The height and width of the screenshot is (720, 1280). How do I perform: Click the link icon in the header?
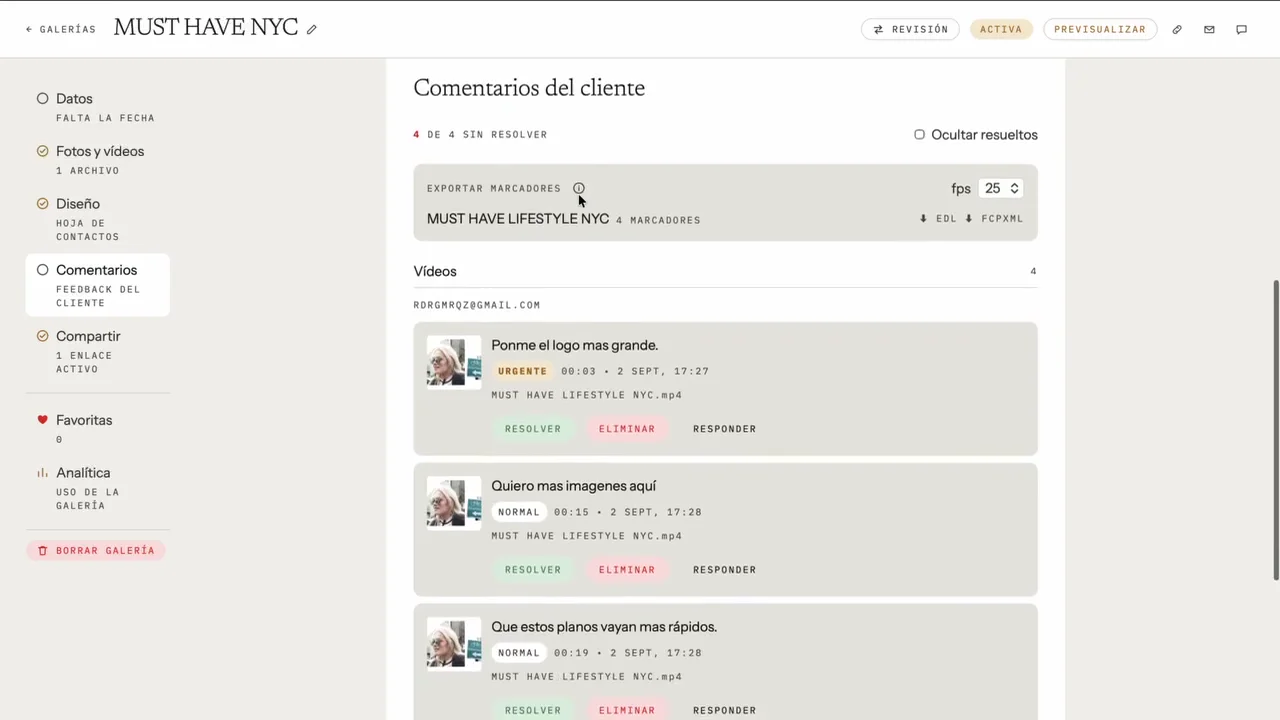click(x=1177, y=30)
